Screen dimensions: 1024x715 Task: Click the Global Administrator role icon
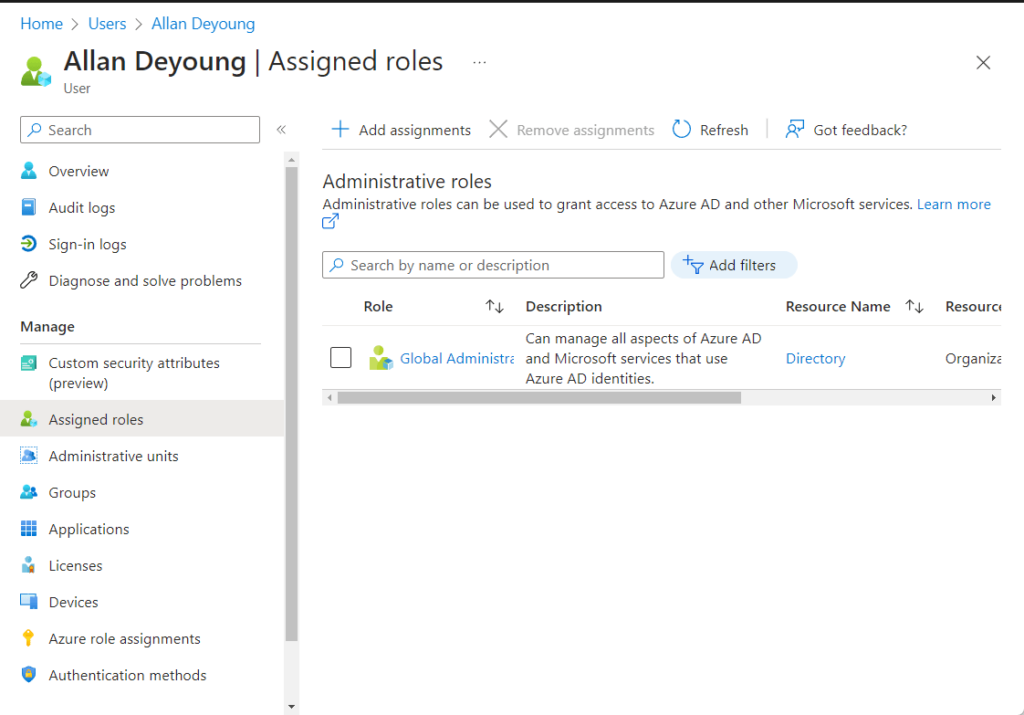click(x=381, y=358)
